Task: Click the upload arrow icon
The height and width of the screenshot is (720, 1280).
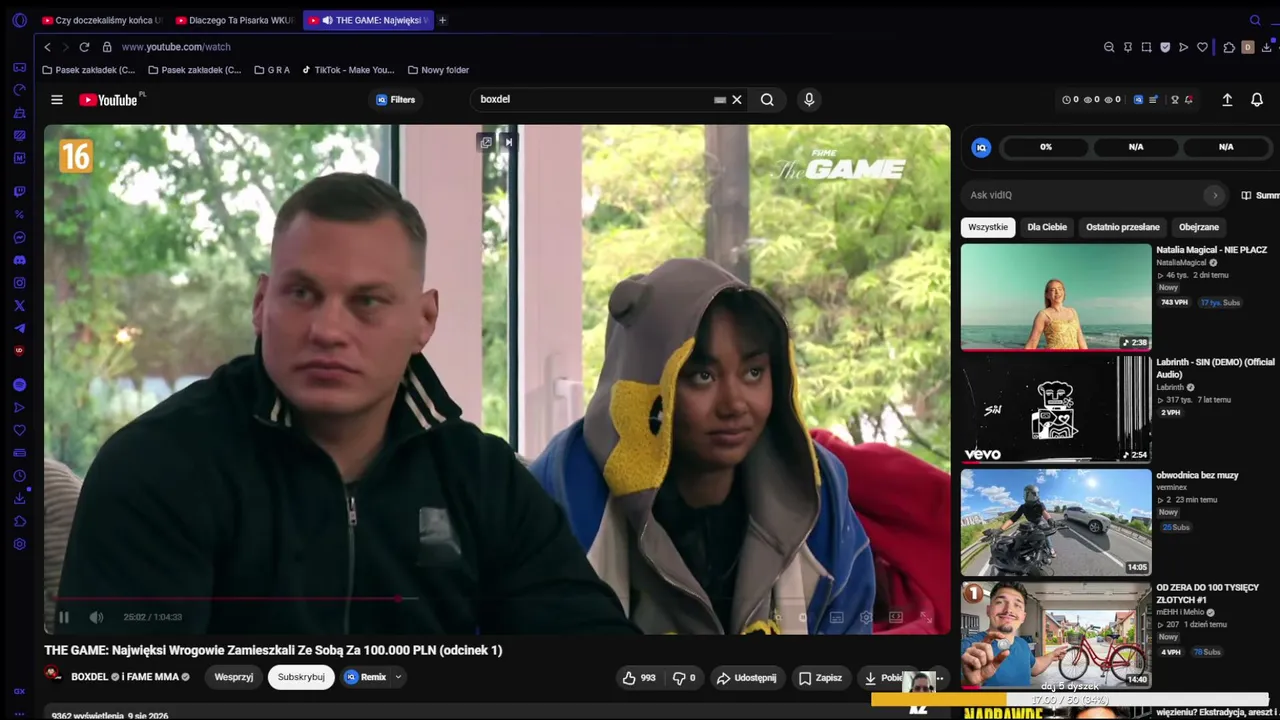Action: pos(1227,100)
